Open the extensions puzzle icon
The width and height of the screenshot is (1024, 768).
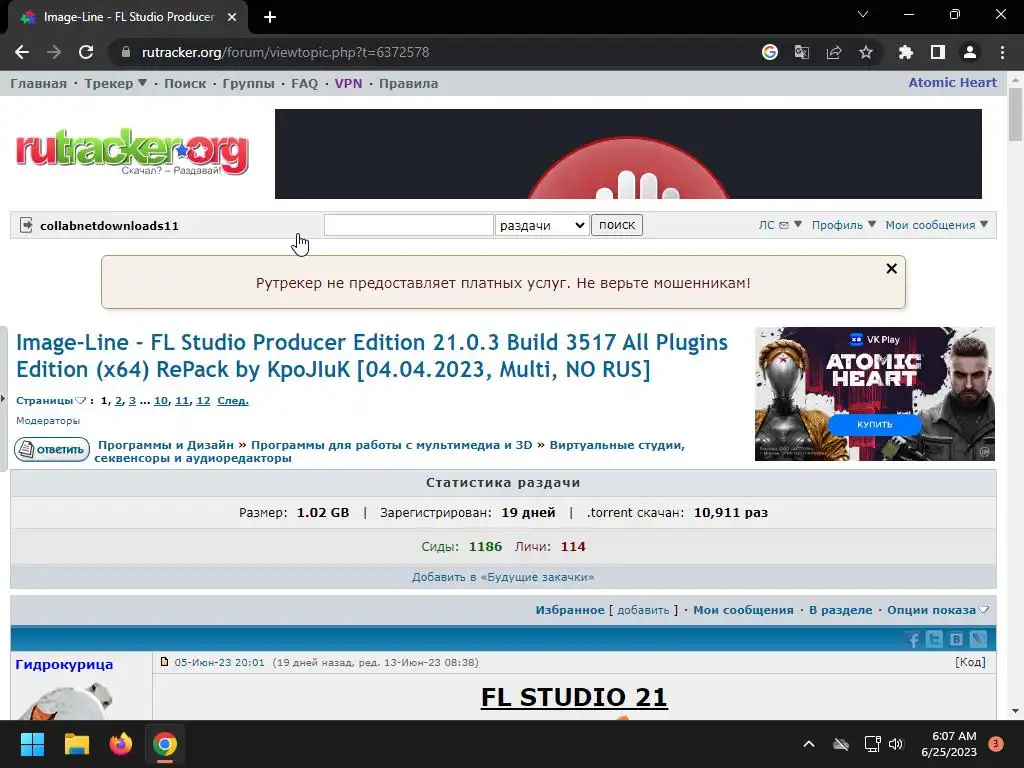point(906,52)
